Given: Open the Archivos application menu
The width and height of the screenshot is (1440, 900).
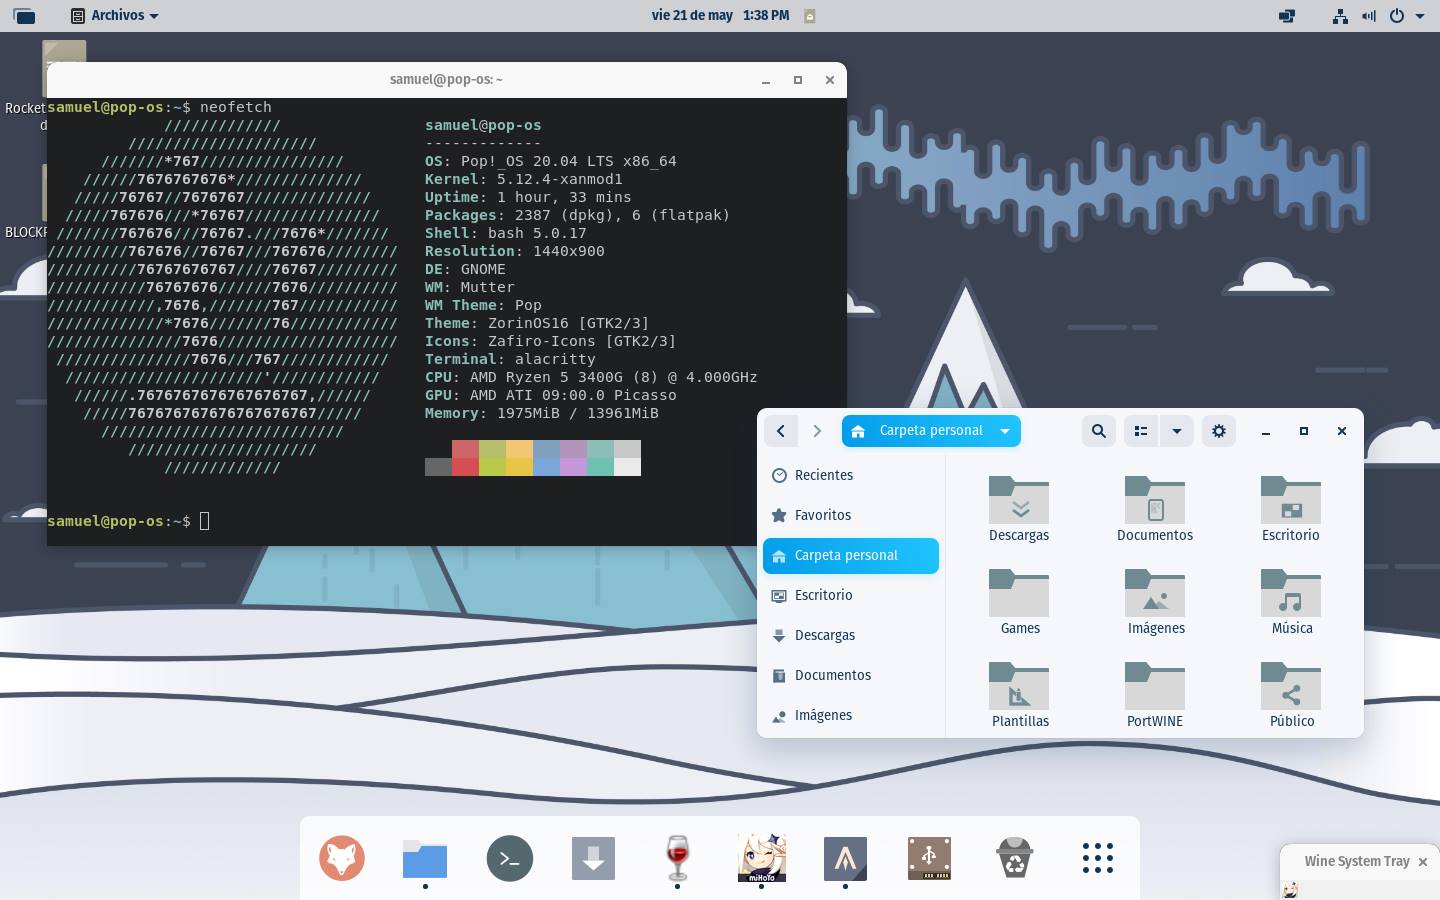Looking at the screenshot, I should coord(116,15).
